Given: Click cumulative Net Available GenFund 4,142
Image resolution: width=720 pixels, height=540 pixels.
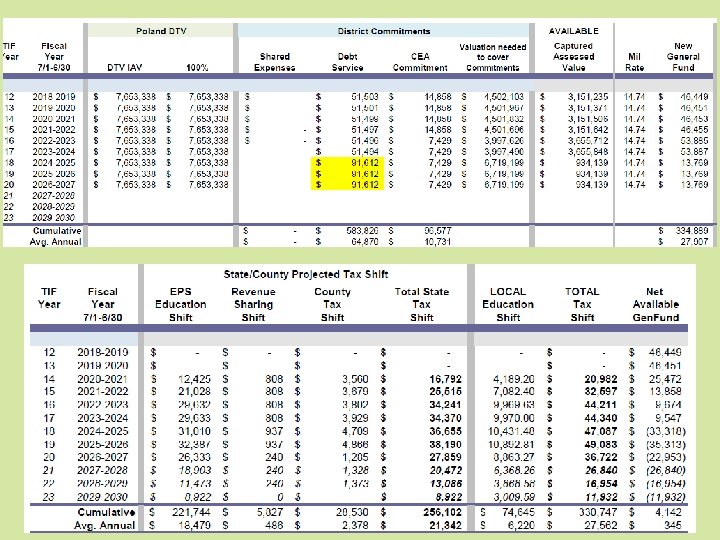Looking at the screenshot, I should (x=668, y=512).
